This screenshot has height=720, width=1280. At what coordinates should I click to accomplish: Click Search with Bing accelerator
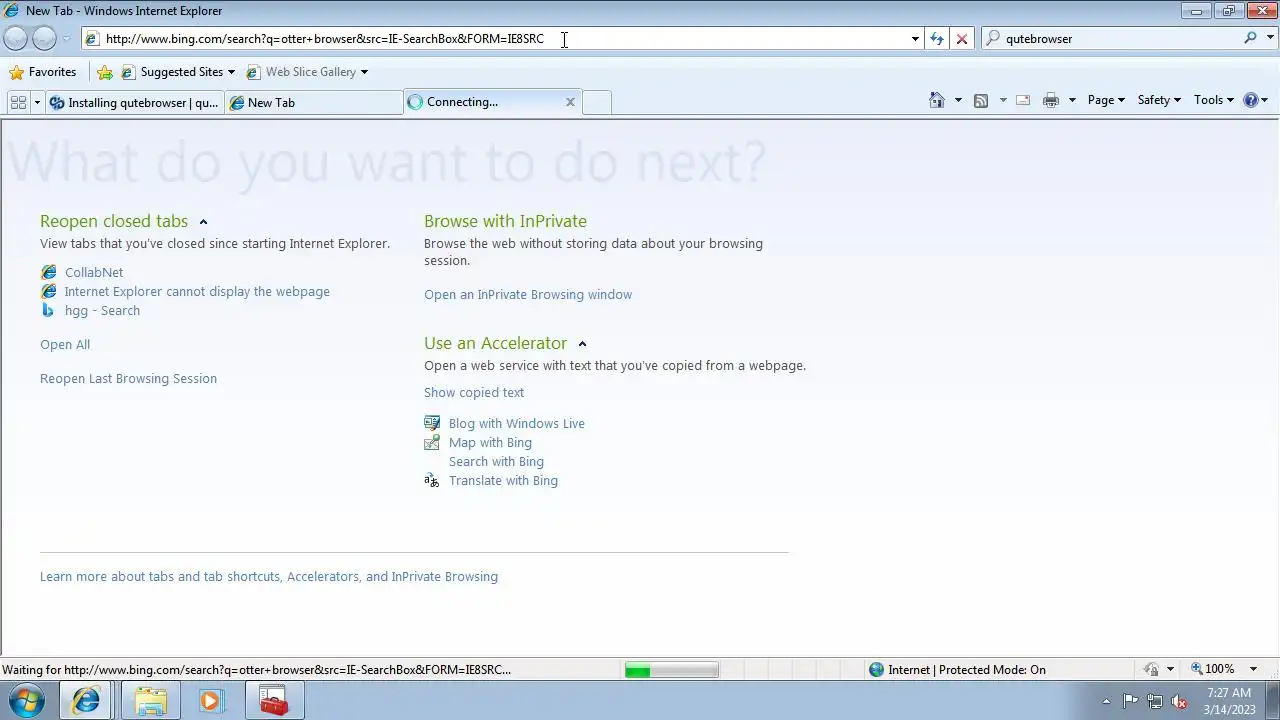coord(496,461)
